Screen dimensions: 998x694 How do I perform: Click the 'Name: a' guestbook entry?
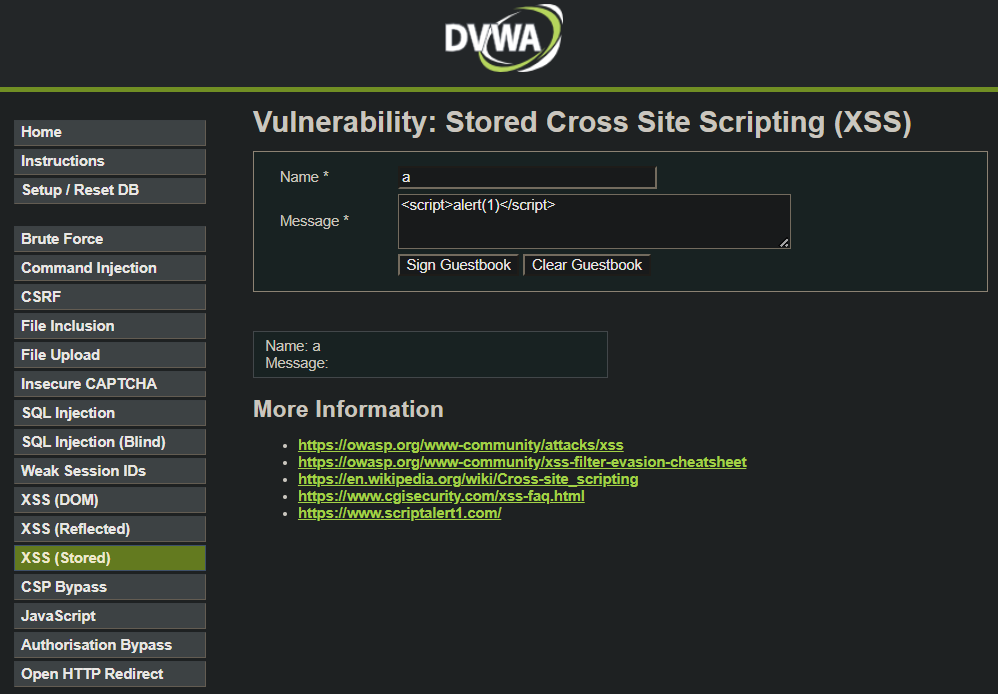point(293,346)
